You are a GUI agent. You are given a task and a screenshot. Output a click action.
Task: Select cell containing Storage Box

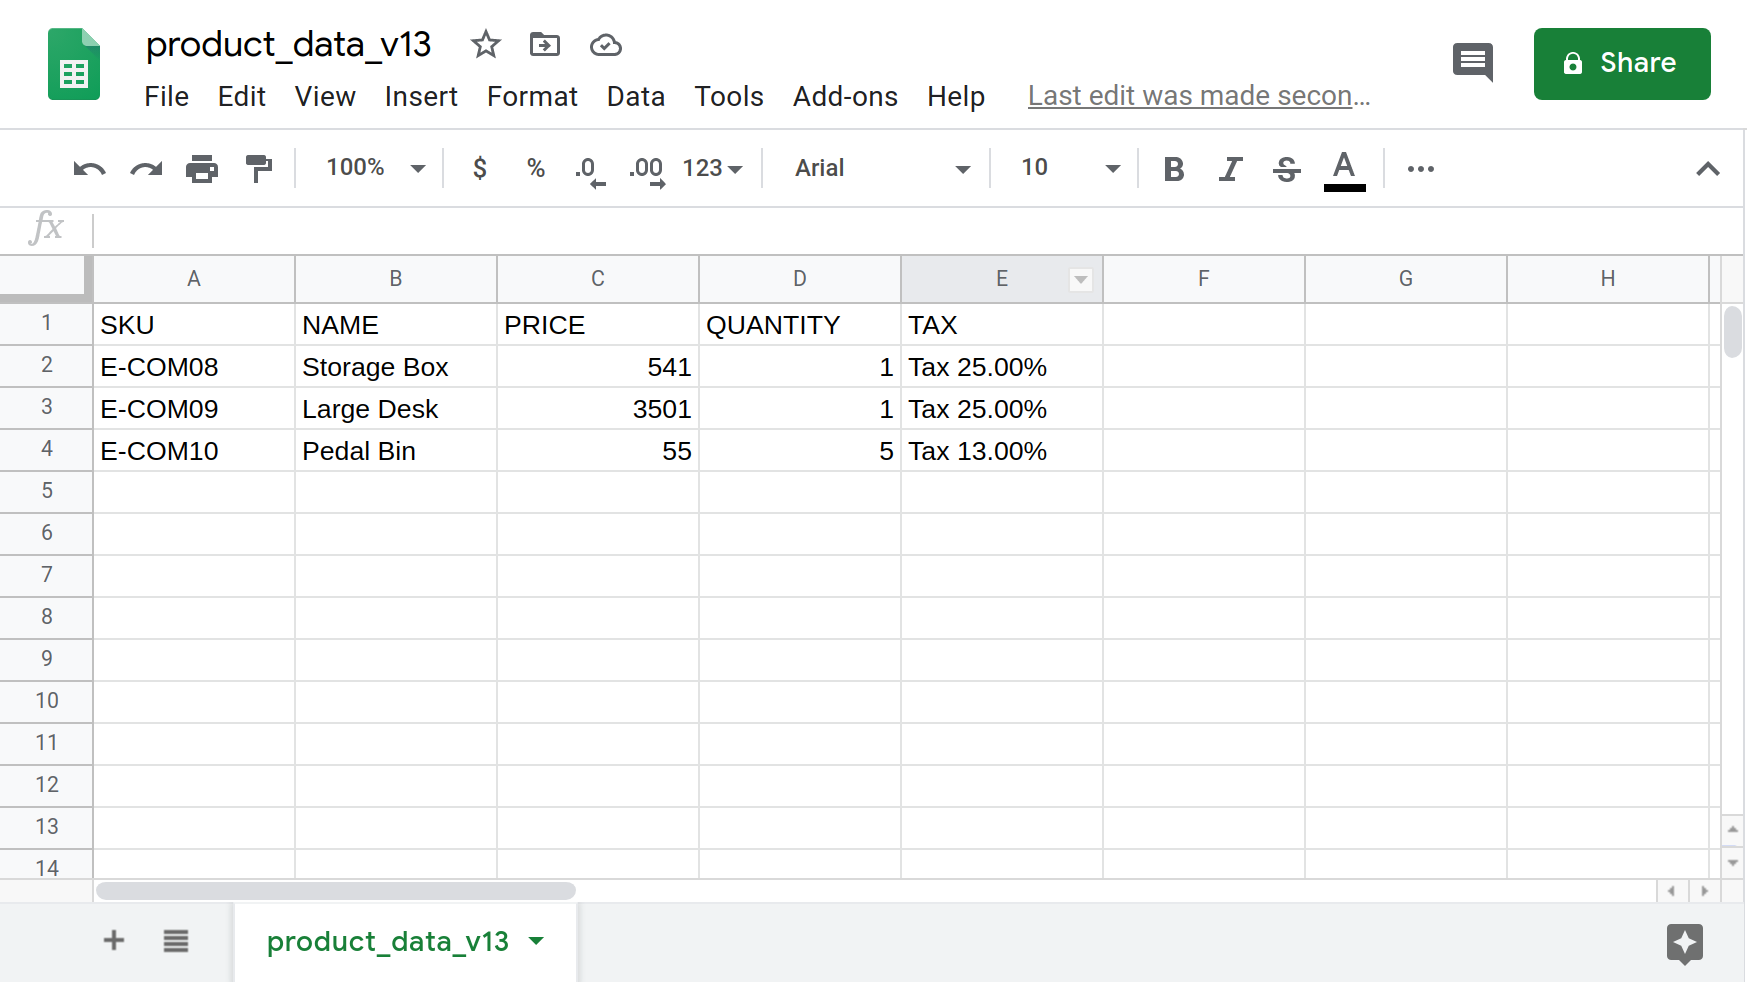coord(396,367)
